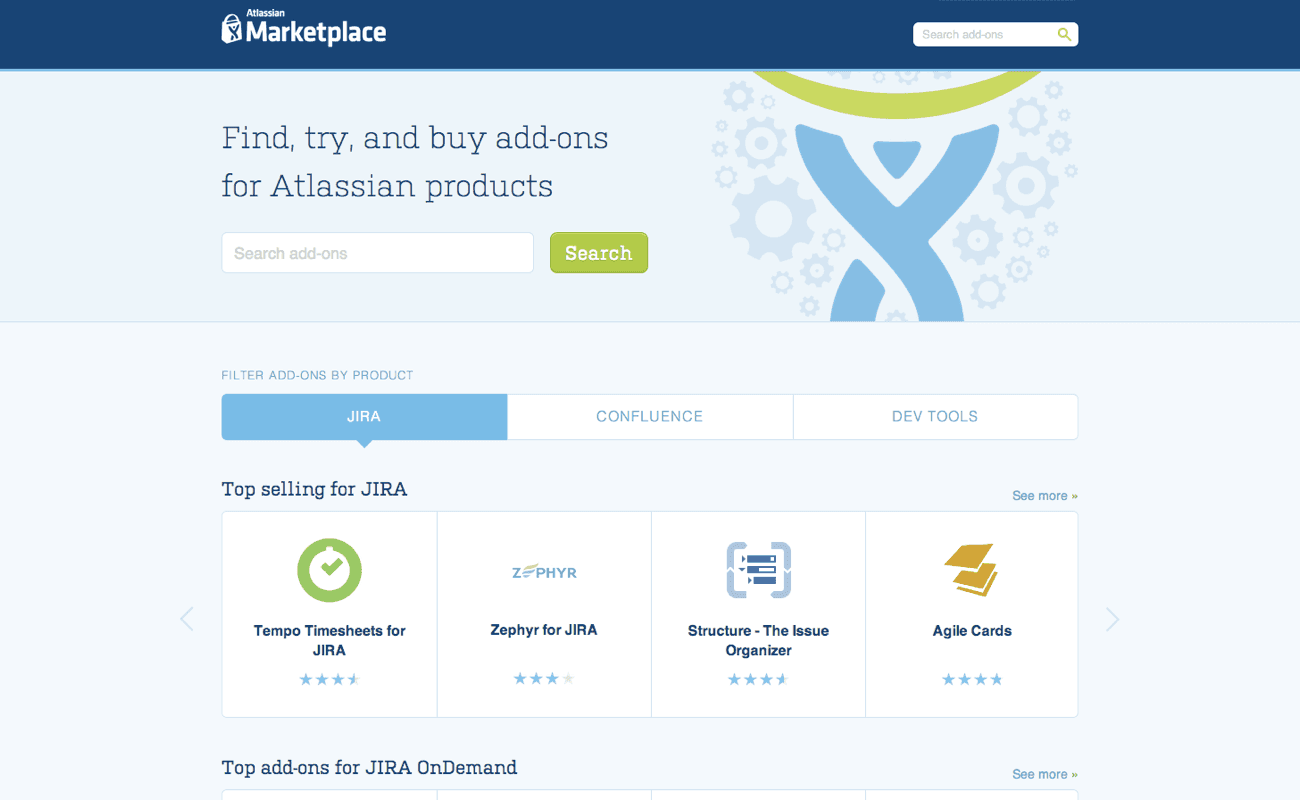The image size is (1300, 800).
Task: Click star rating under Structure add-on
Action: point(758,680)
